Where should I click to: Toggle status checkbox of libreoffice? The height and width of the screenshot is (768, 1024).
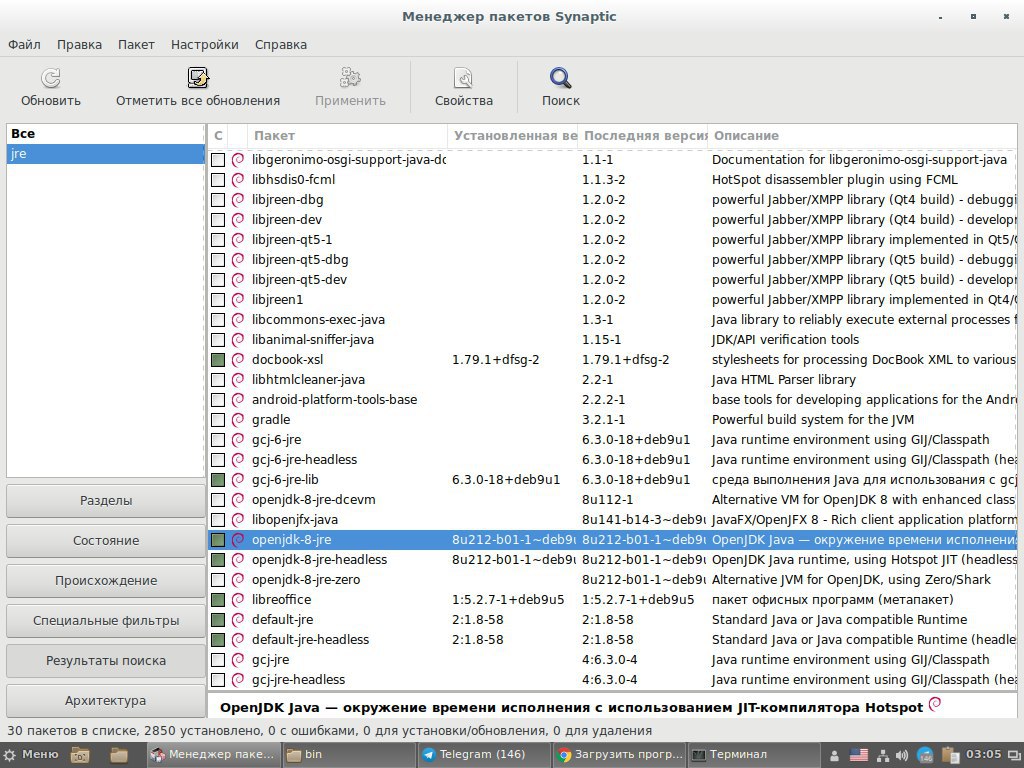[x=218, y=600]
